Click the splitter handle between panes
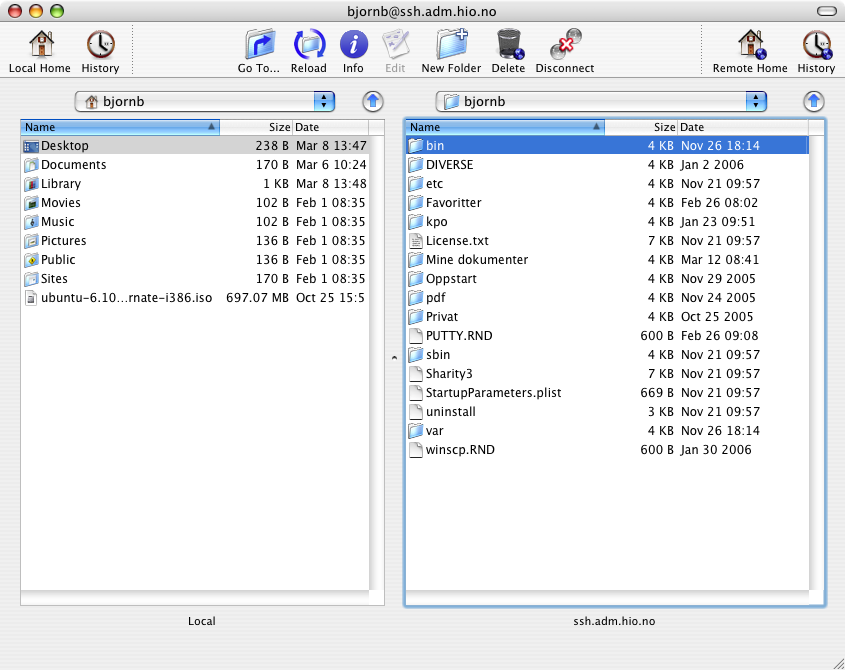The width and height of the screenshot is (845, 670). pyautogui.click(x=394, y=358)
